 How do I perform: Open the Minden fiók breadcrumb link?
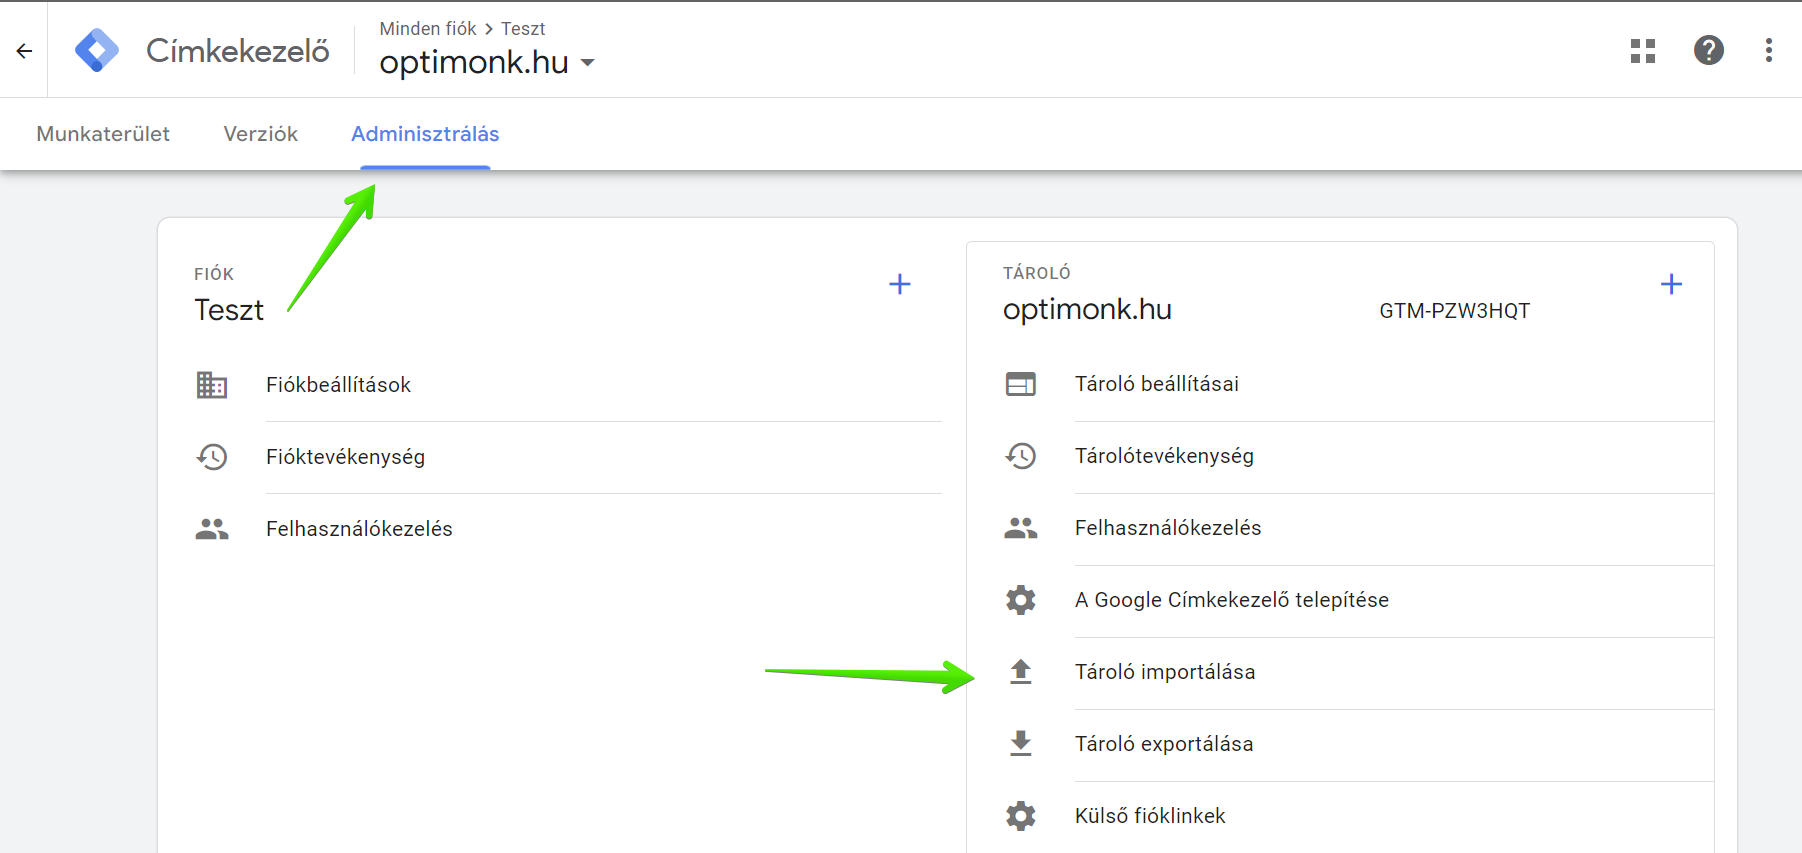tap(428, 29)
